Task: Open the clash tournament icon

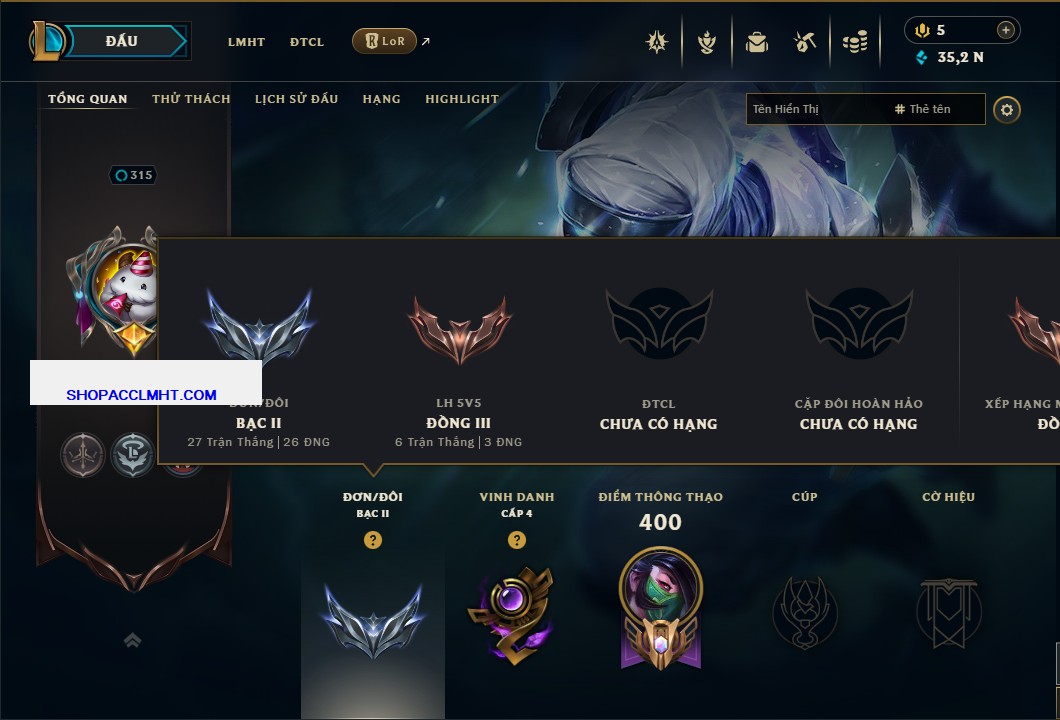Action: click(x=656, y=42)
